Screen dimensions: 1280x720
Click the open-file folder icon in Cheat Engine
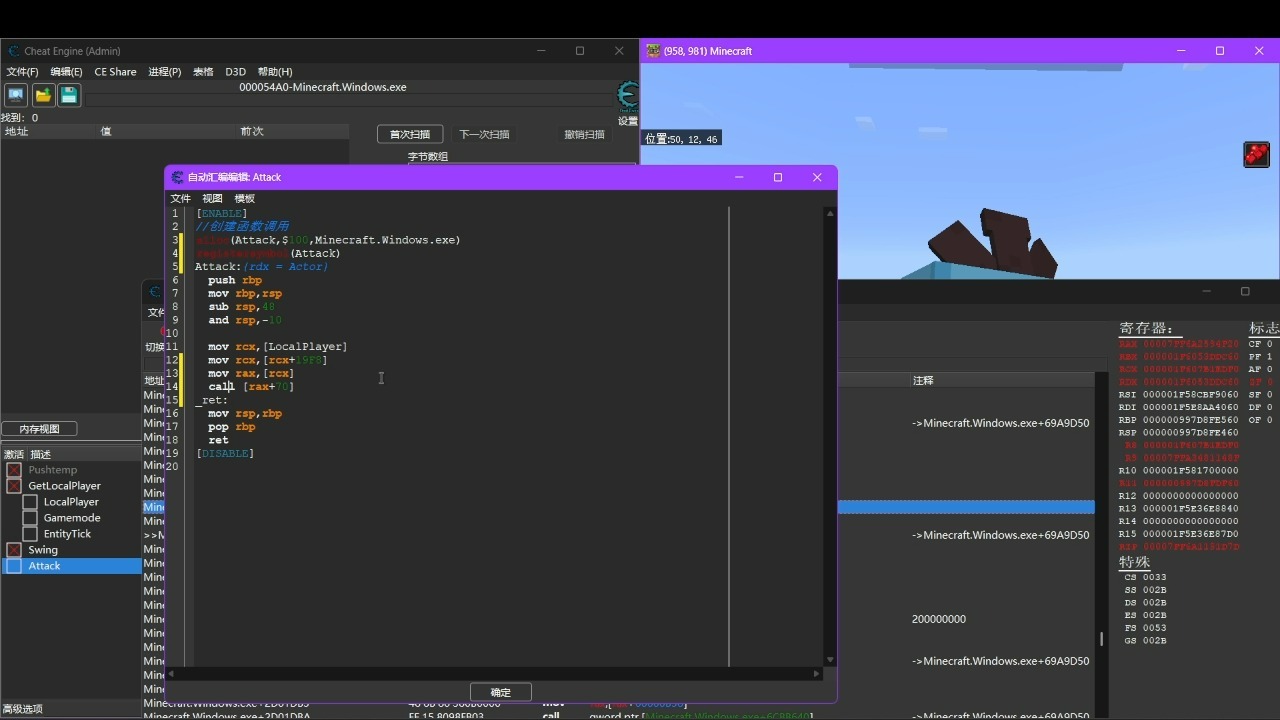coord(43,95)
